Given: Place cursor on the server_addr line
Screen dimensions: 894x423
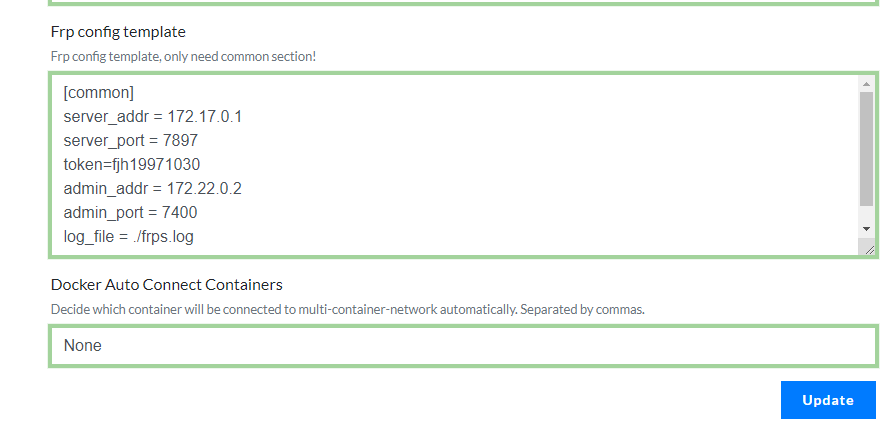Looking at the screenshot, I should [152, 117].
